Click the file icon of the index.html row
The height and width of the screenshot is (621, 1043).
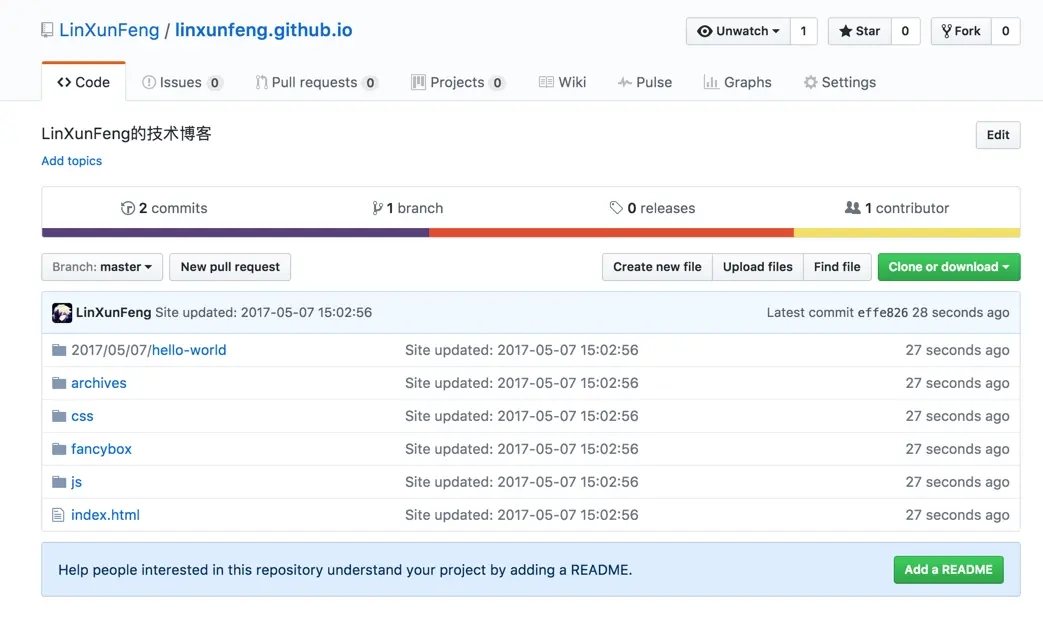click(59, 515)
